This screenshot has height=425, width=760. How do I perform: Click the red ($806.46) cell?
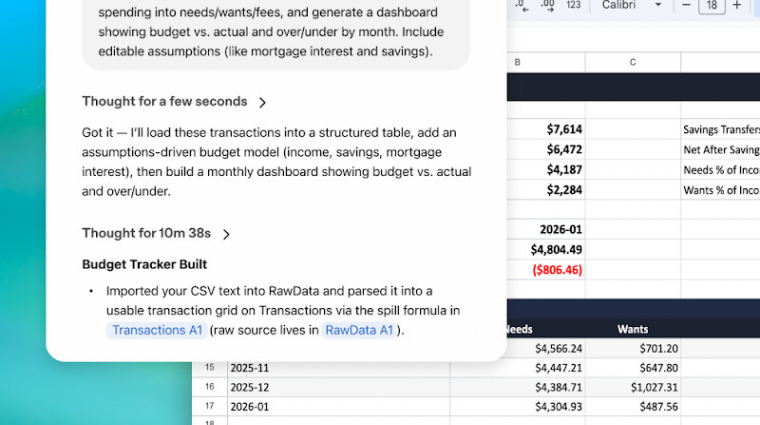pos(546,270)
